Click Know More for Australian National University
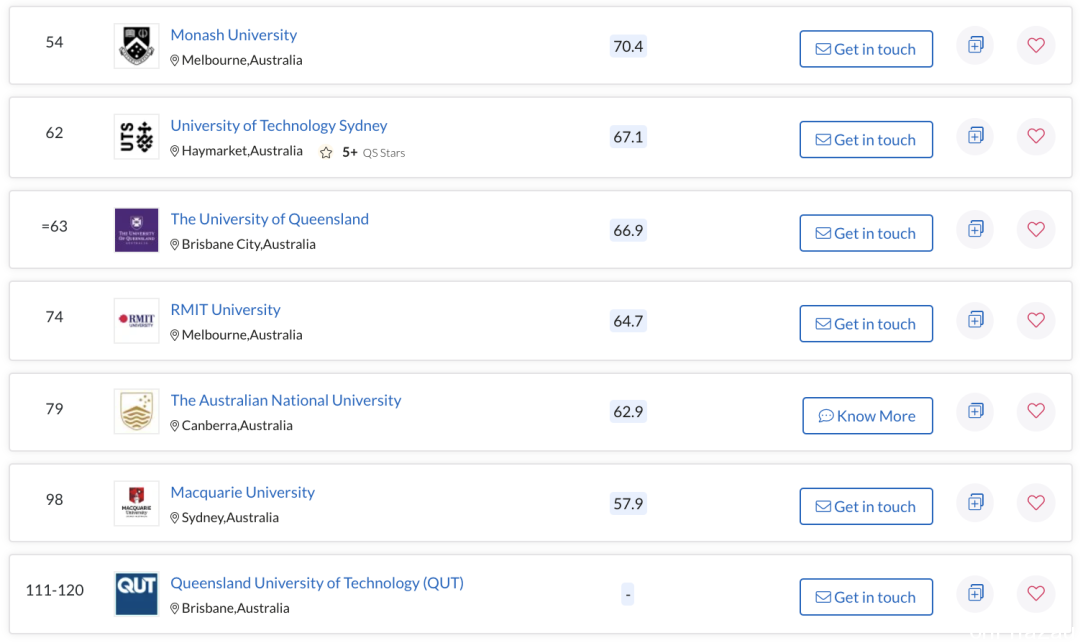Screen dimensions: 1080x643 coord(867,416)
